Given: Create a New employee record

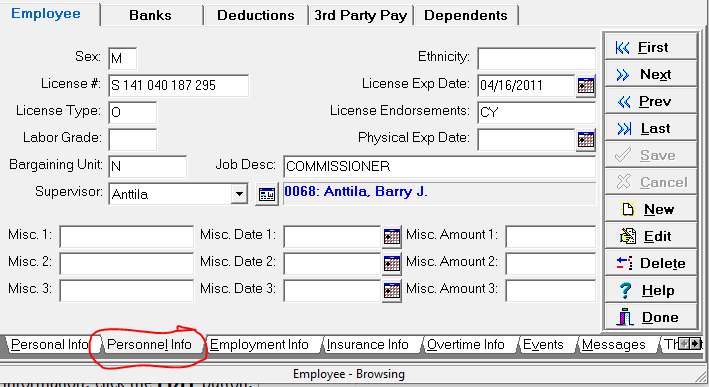Looking at the screenshot, I should 650,209.
